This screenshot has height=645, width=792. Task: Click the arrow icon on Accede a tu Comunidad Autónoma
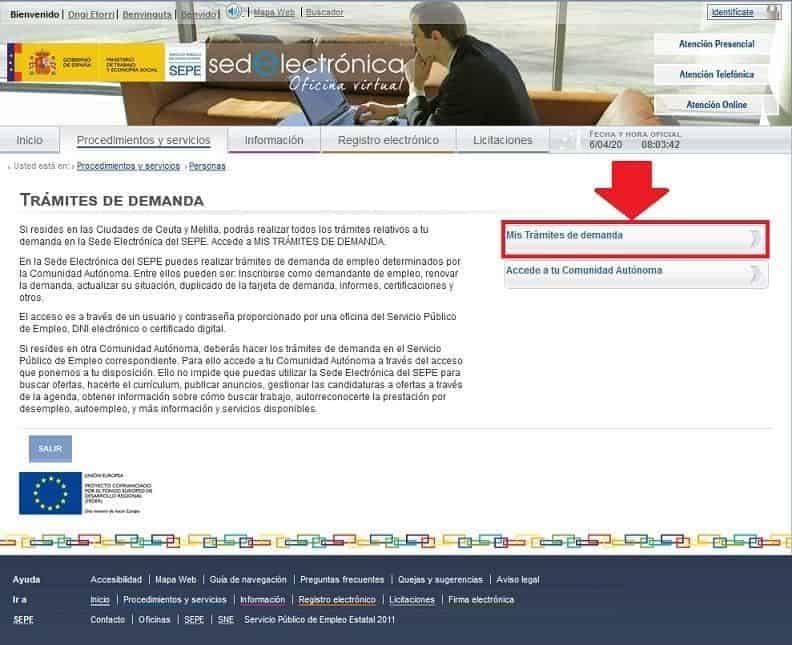coord(755,274)
